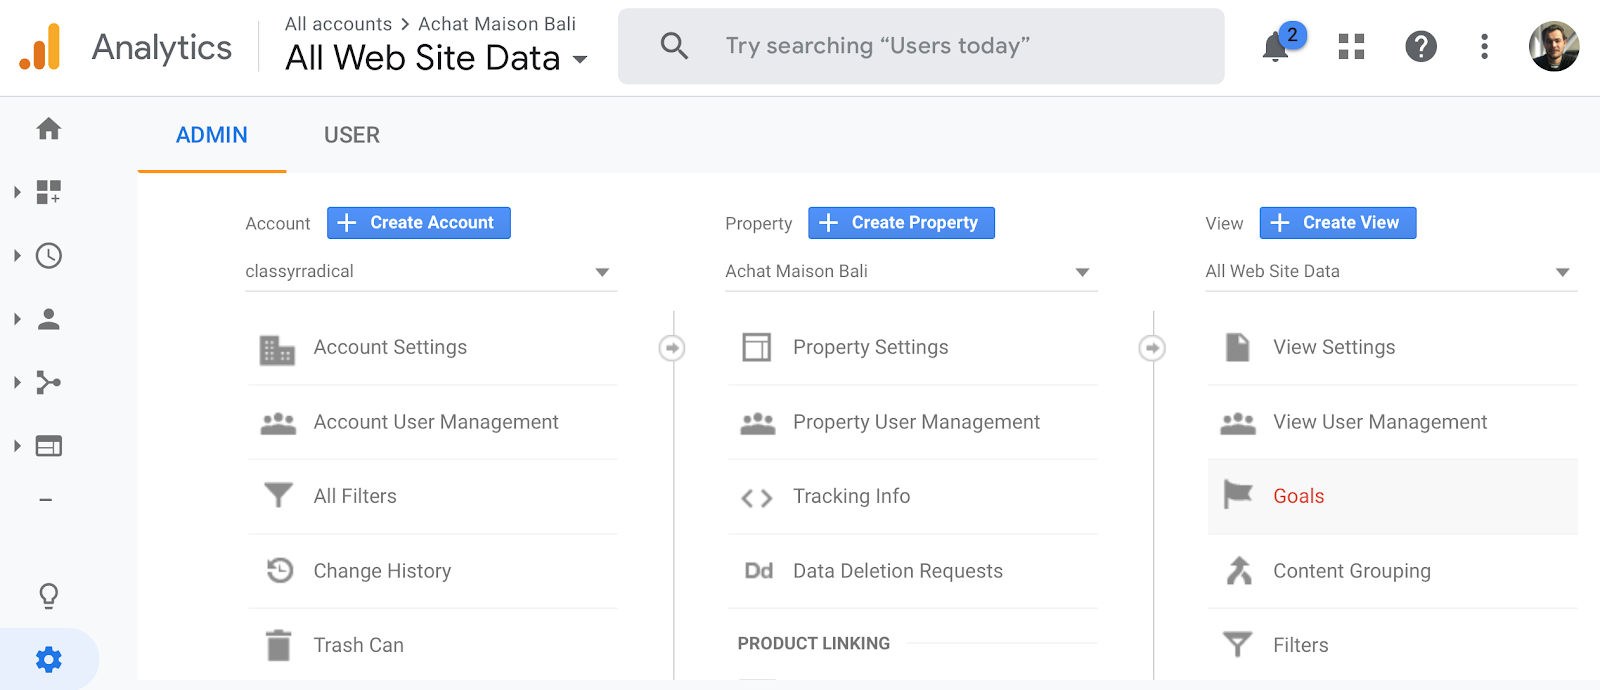
Task: Open the Achat Maison Bali property dropdown
Action: [x=911, y=272]
